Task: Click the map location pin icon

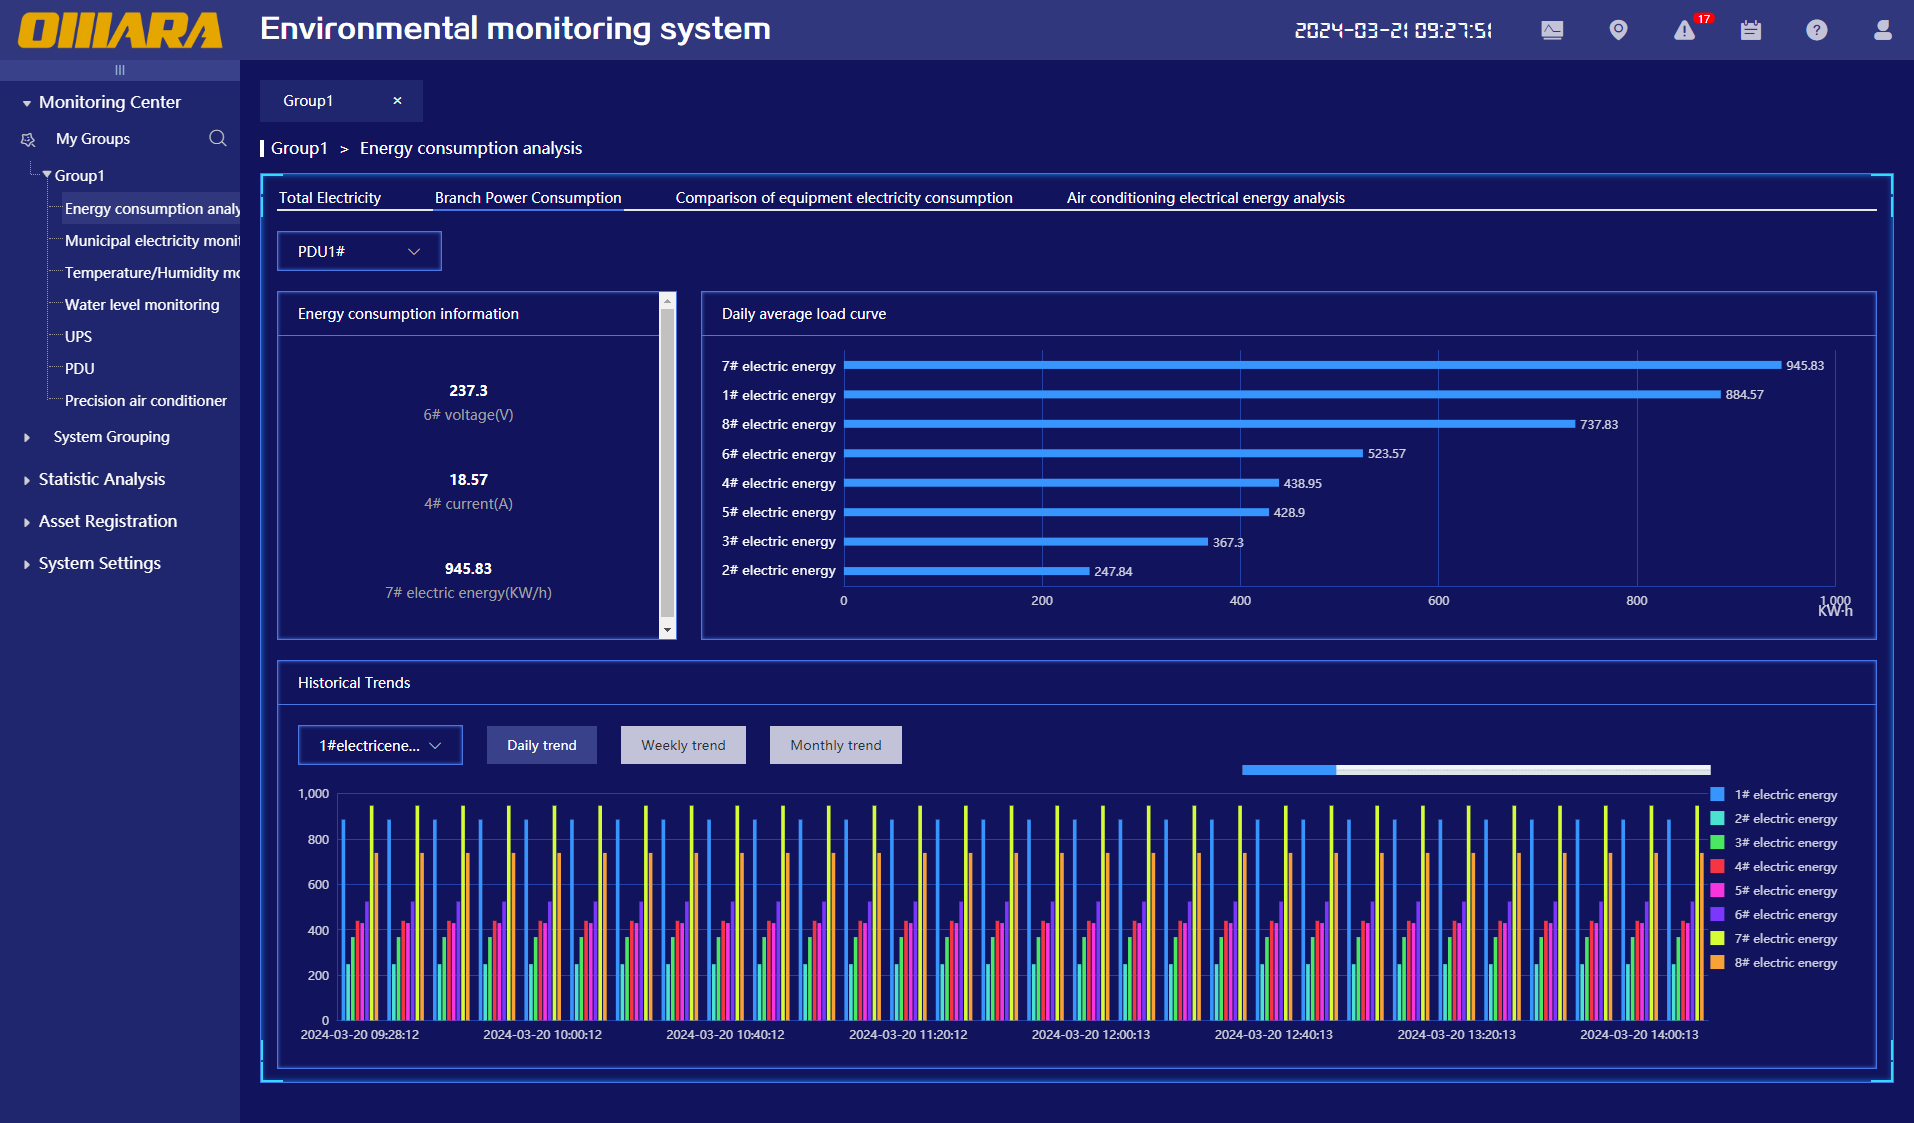Action: tap(1618, 30)
